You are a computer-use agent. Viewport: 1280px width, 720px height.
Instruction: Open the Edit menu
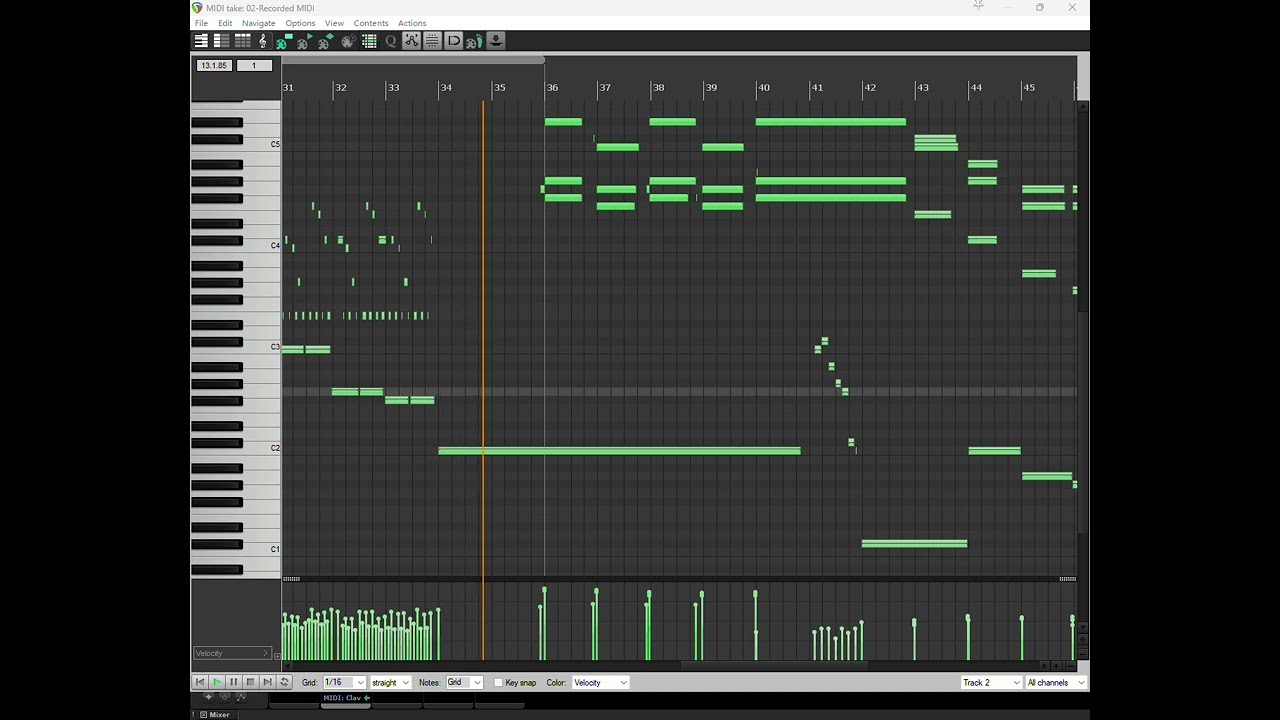(225, 23)
